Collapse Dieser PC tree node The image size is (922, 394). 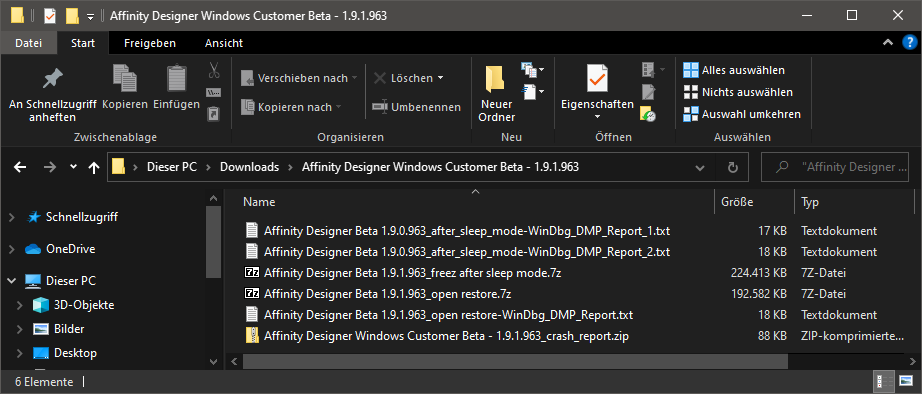[x=12, y=281]
